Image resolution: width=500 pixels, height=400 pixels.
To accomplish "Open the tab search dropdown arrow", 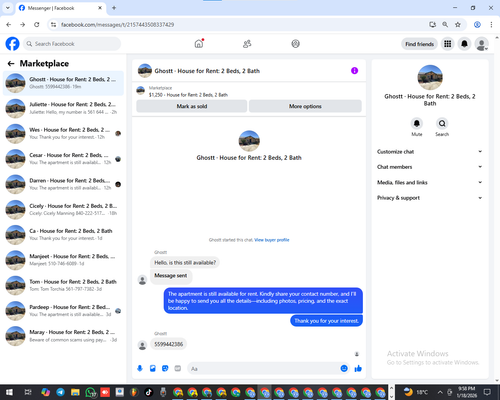I will [8, 8].
